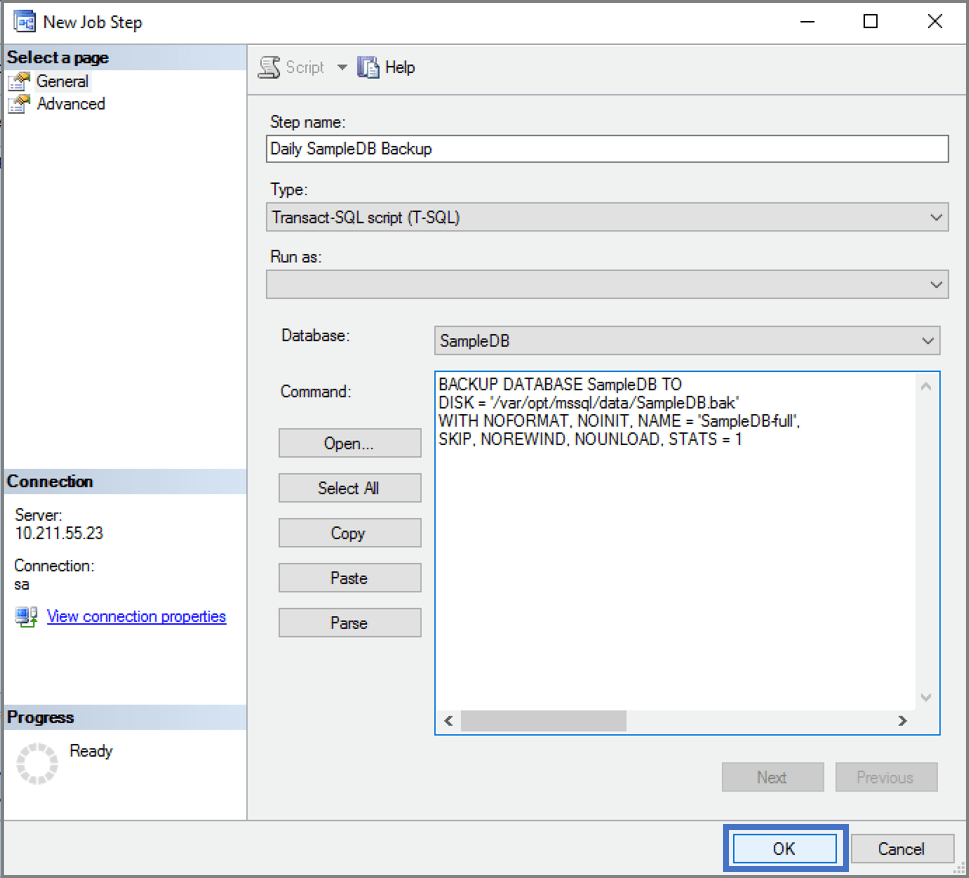Click inside the Step name field
Image resolution: width=969 pixels, height=878 pixels.
pos(606,148)
